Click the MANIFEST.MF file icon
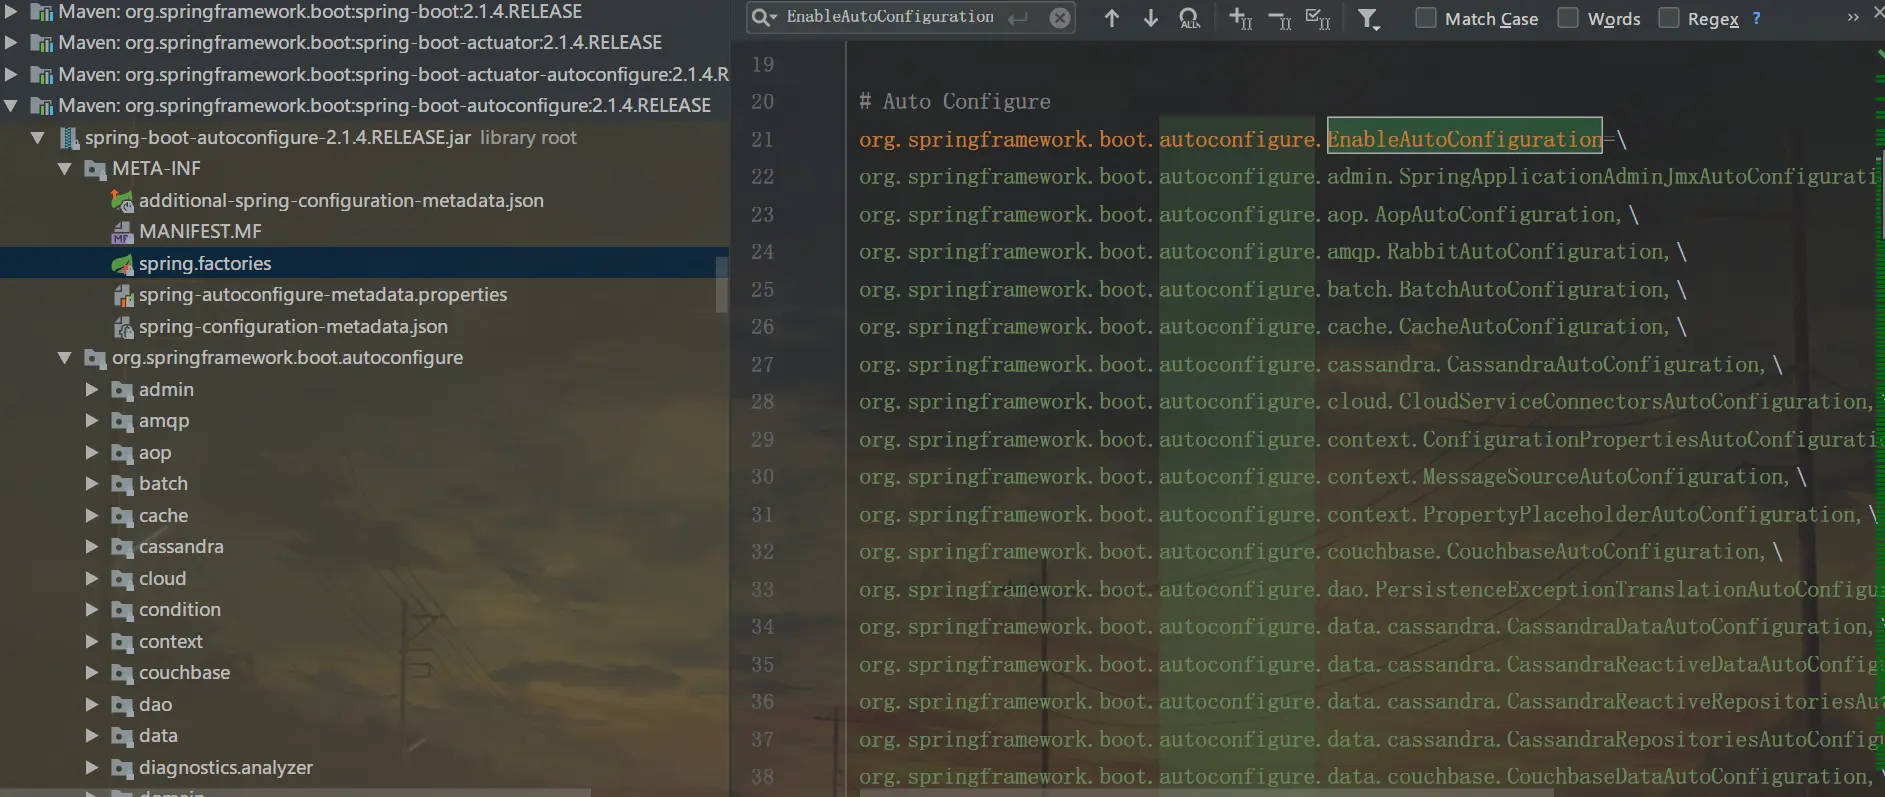 click(x=122, y=232)
